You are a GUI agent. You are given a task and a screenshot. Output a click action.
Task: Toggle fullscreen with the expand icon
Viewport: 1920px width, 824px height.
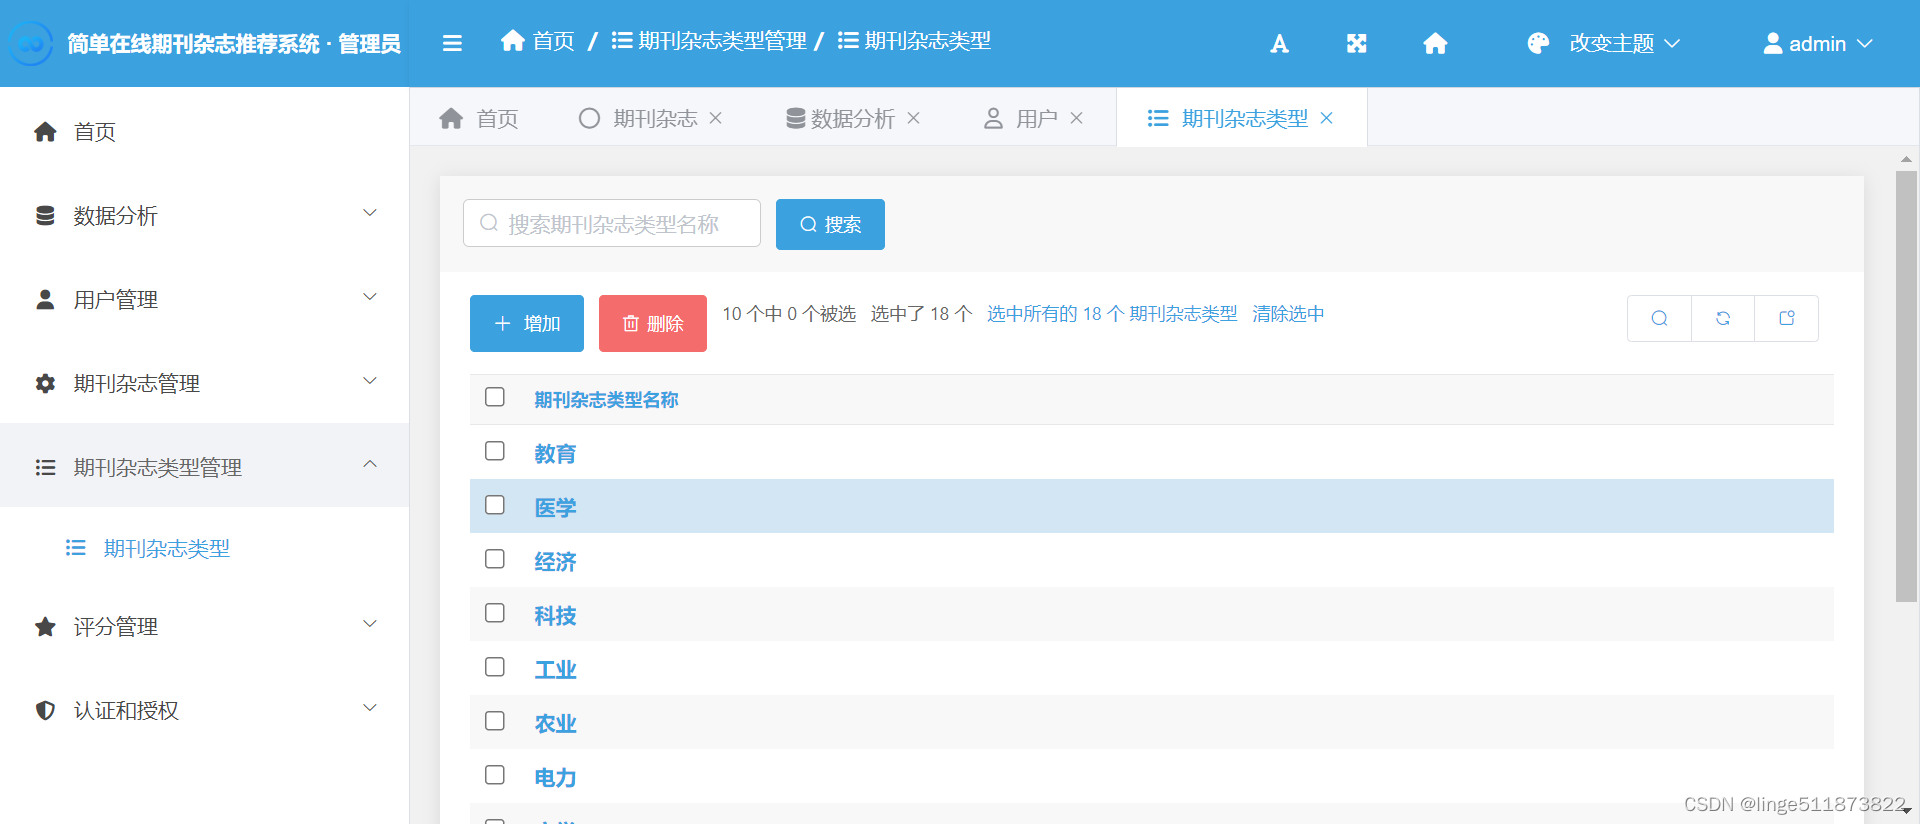[1356, 43]
